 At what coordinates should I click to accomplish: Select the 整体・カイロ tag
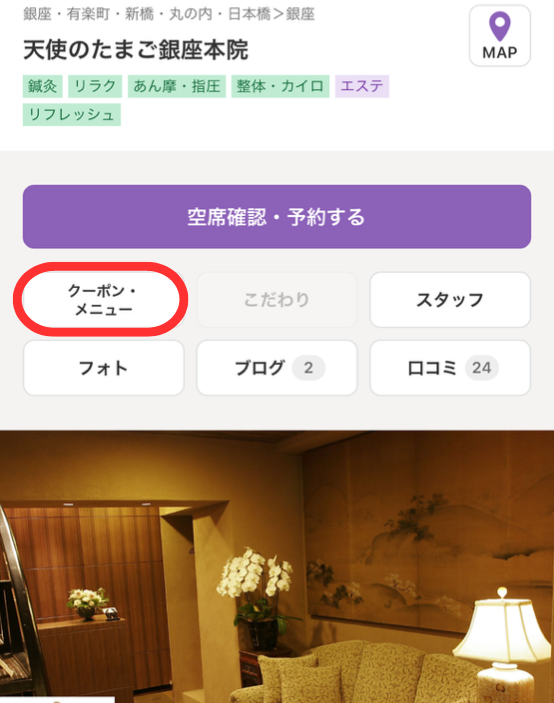(280, 86)
